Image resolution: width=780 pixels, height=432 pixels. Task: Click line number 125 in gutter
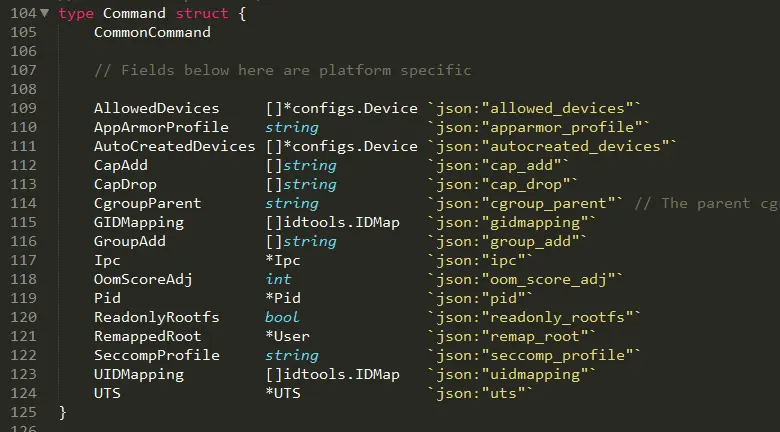pyautogui.click(x=22, y=412)
